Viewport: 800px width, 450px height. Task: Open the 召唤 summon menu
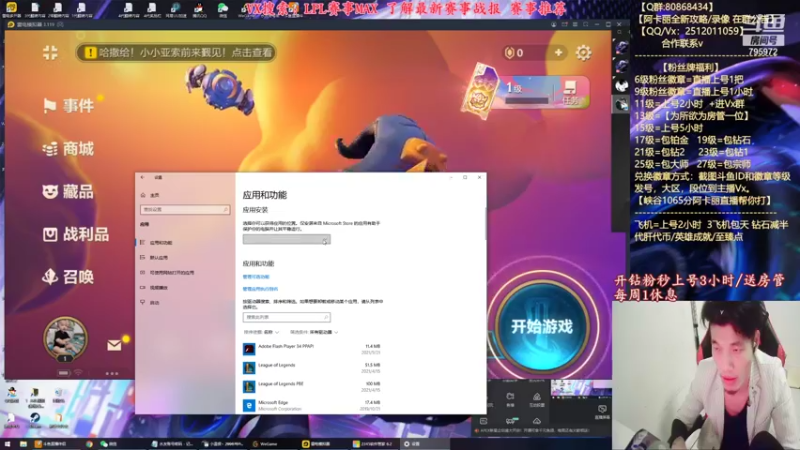point(69,277)
